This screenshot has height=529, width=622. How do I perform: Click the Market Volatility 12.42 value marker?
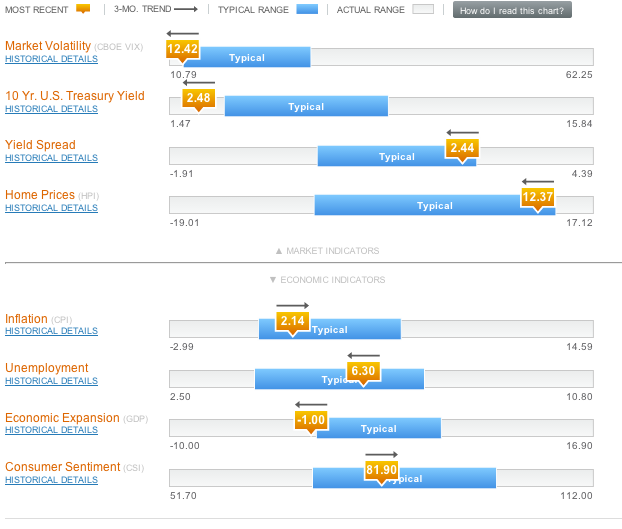tap(183, 49)
